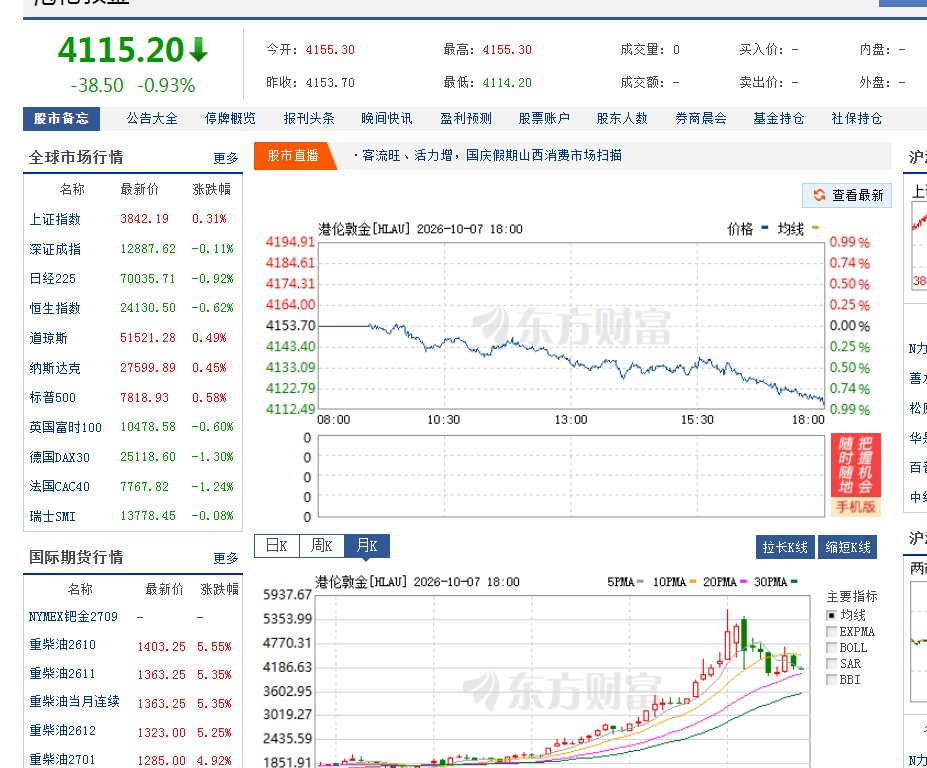This screenshot has width=927, height=768.
Task: Open the 法国CAC40 quote link
Action: [x=60, y=487]
